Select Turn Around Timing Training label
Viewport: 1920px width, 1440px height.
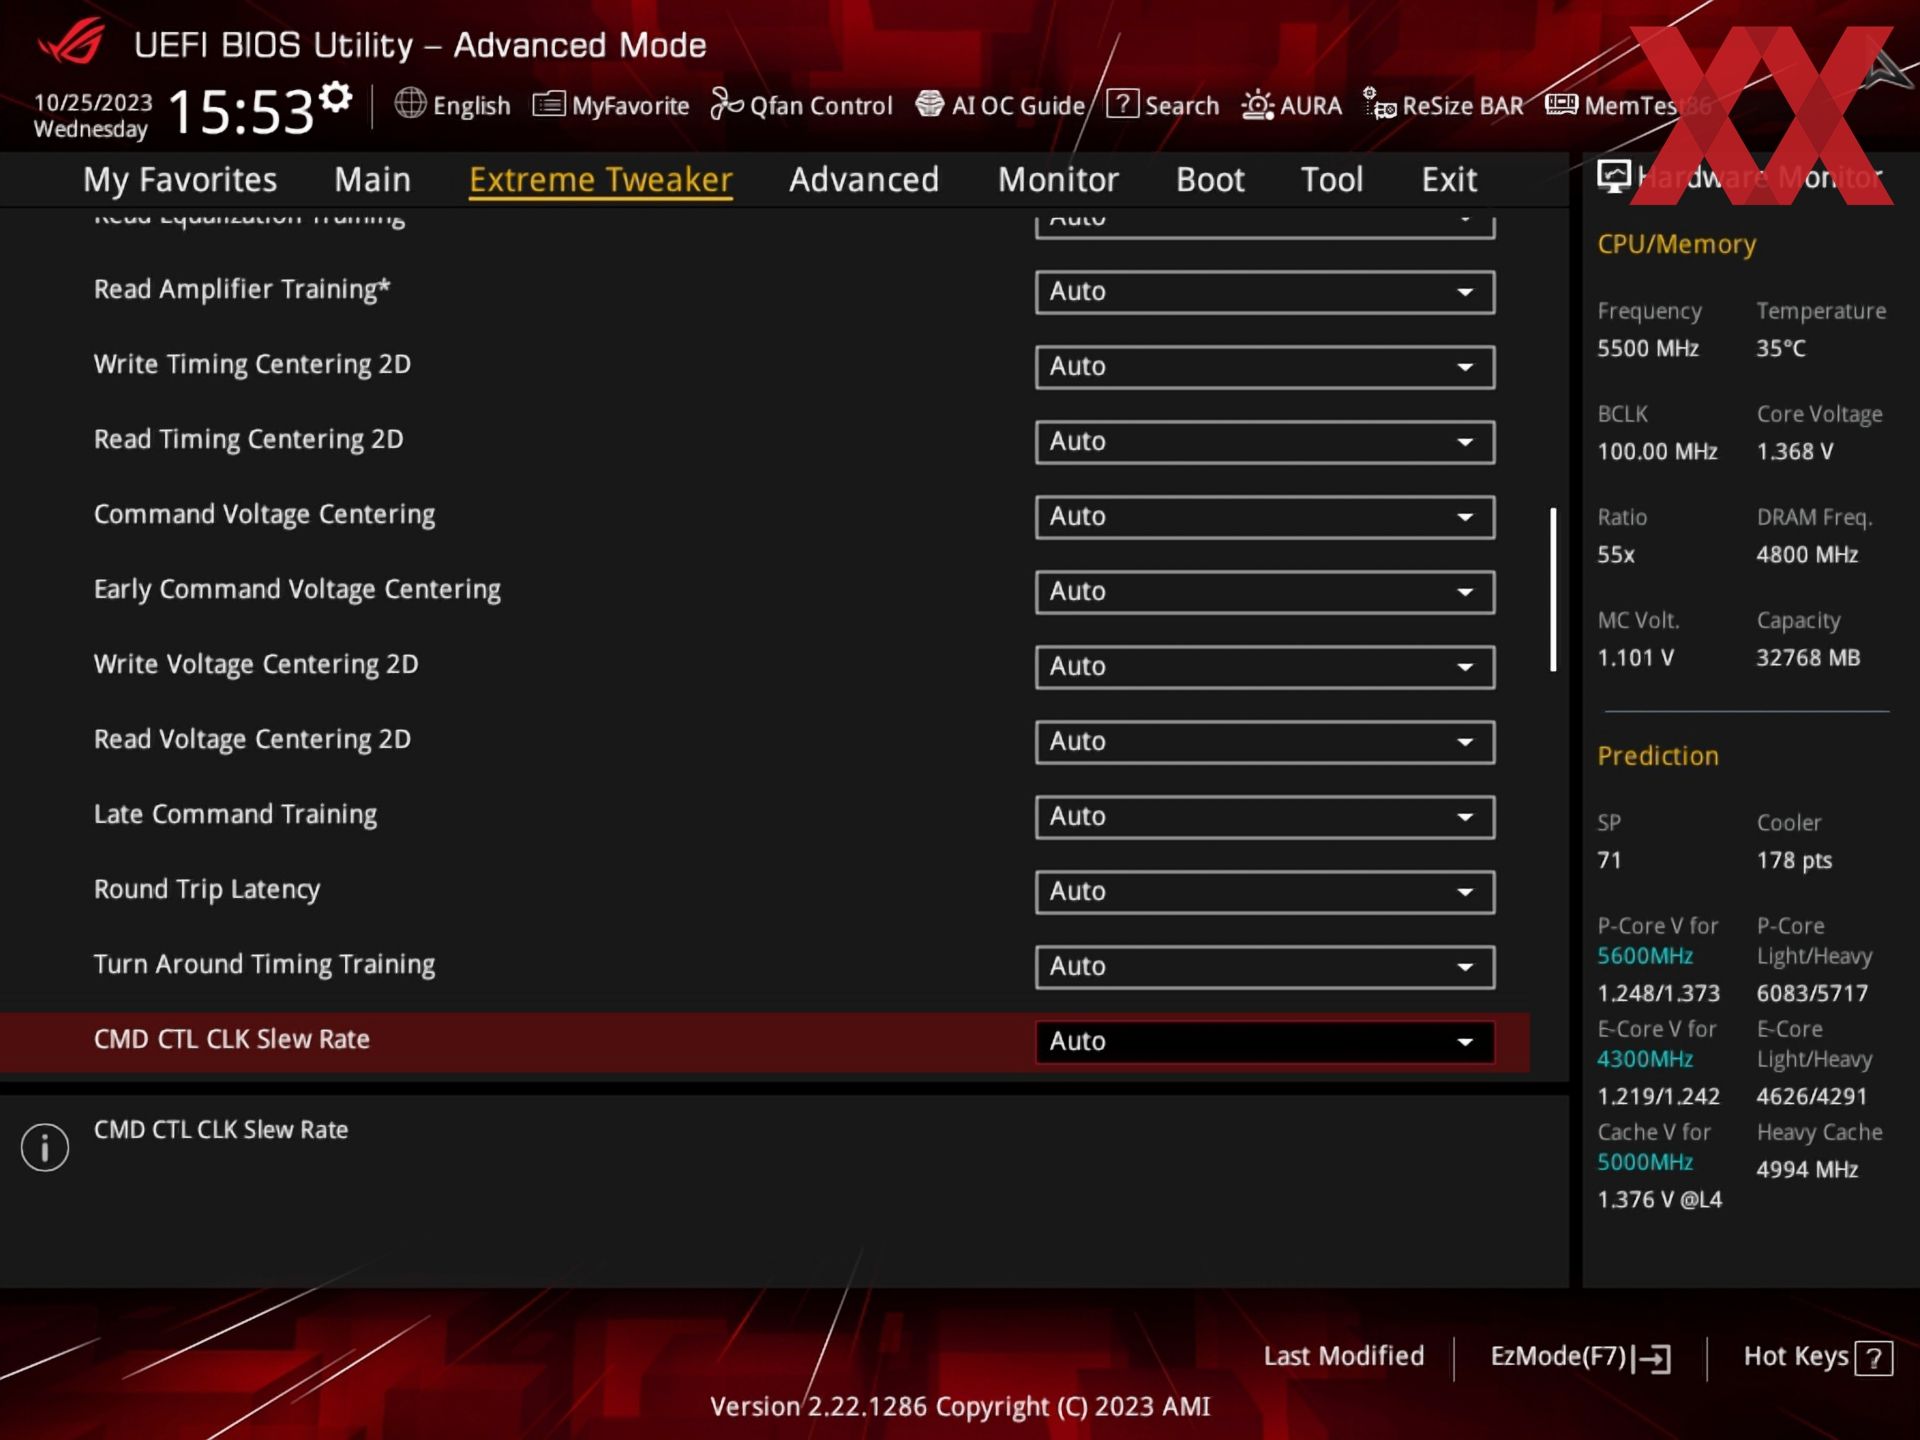tap(264, 964)
